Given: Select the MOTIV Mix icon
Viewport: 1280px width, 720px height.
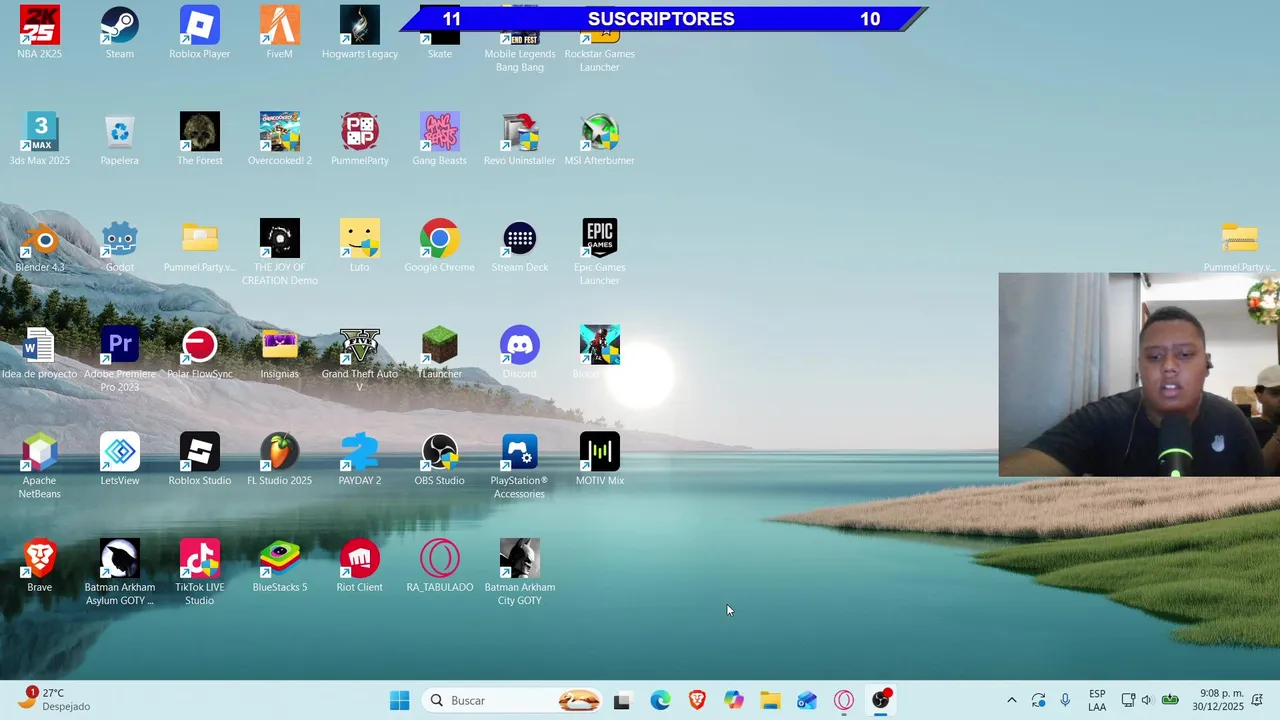Looking at the screenshot, I should (600, 453).
